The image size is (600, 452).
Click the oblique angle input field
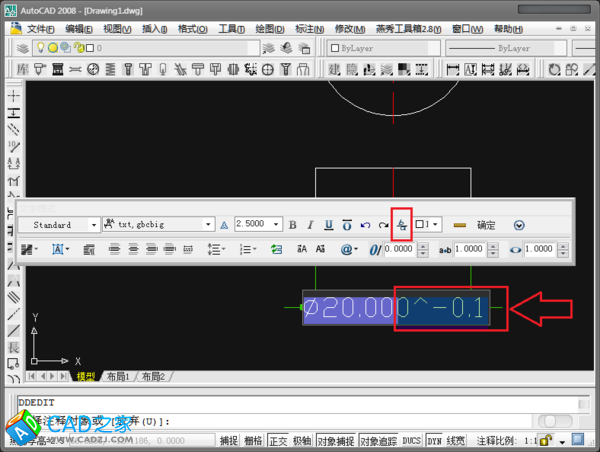click(x=400, y=249)
